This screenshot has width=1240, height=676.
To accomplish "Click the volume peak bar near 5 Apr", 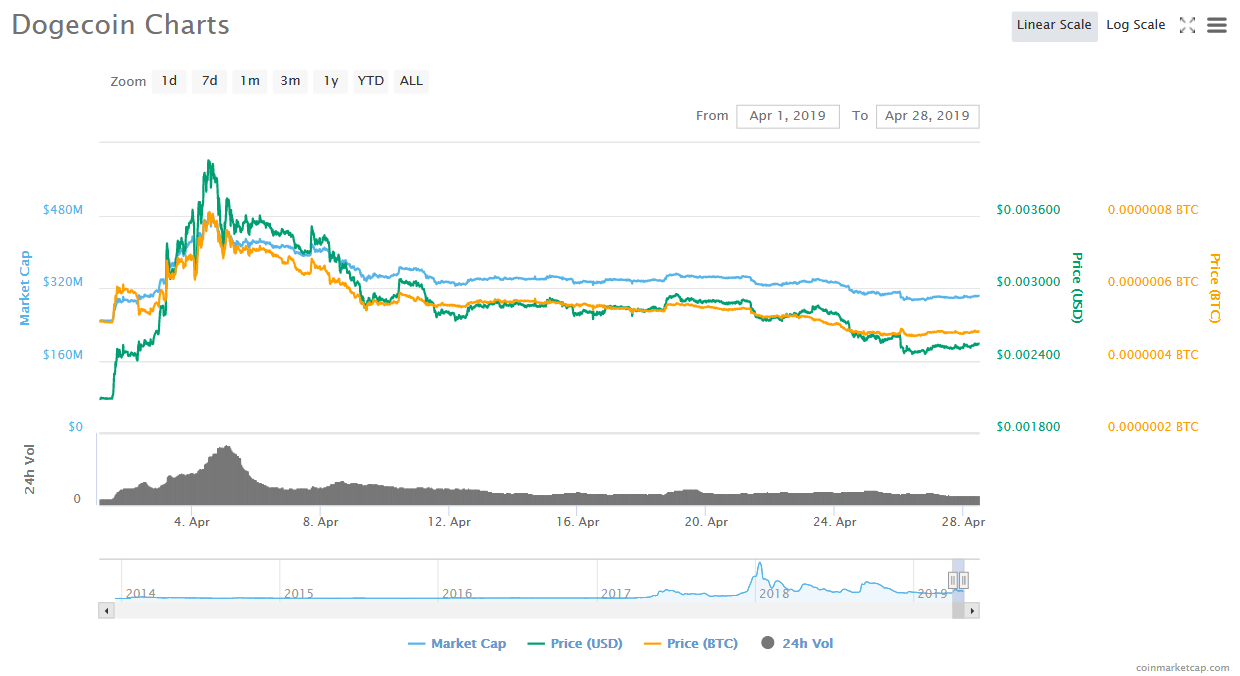I will point(228,475).
